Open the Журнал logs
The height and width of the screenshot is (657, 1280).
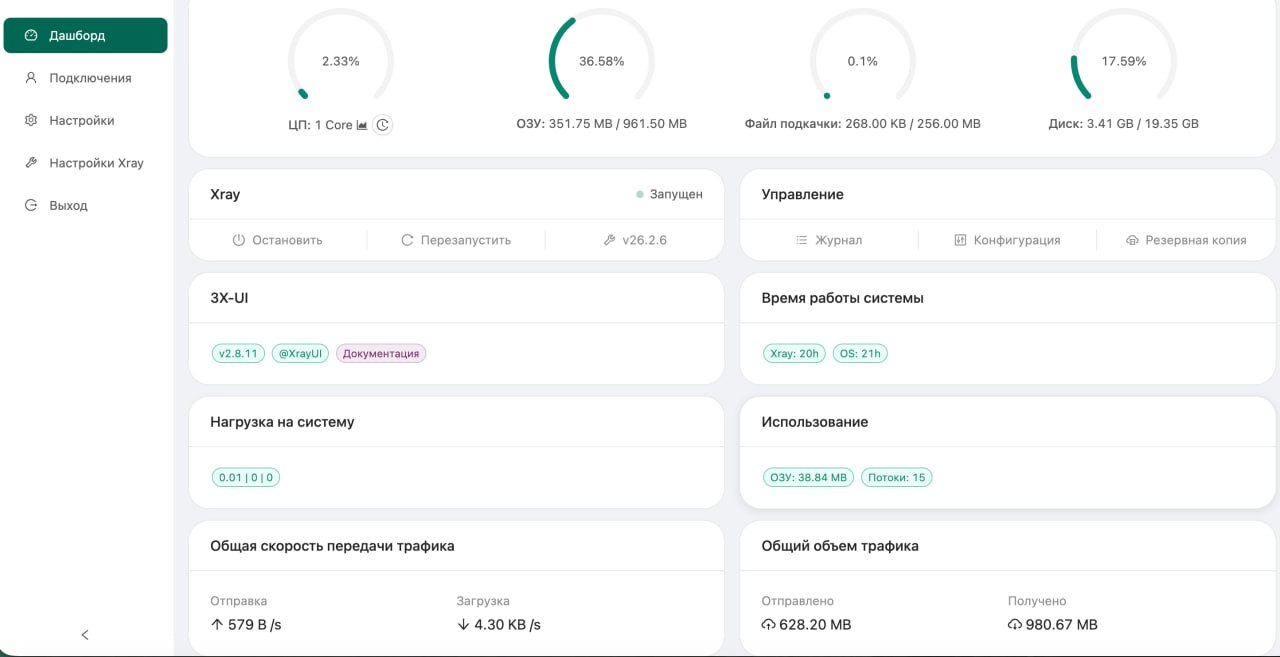click(x=828, y=240)
